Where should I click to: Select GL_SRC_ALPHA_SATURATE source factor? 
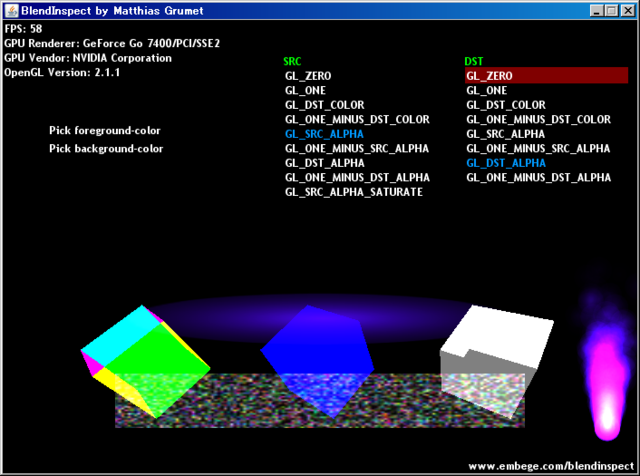click(x=354, y=192)
